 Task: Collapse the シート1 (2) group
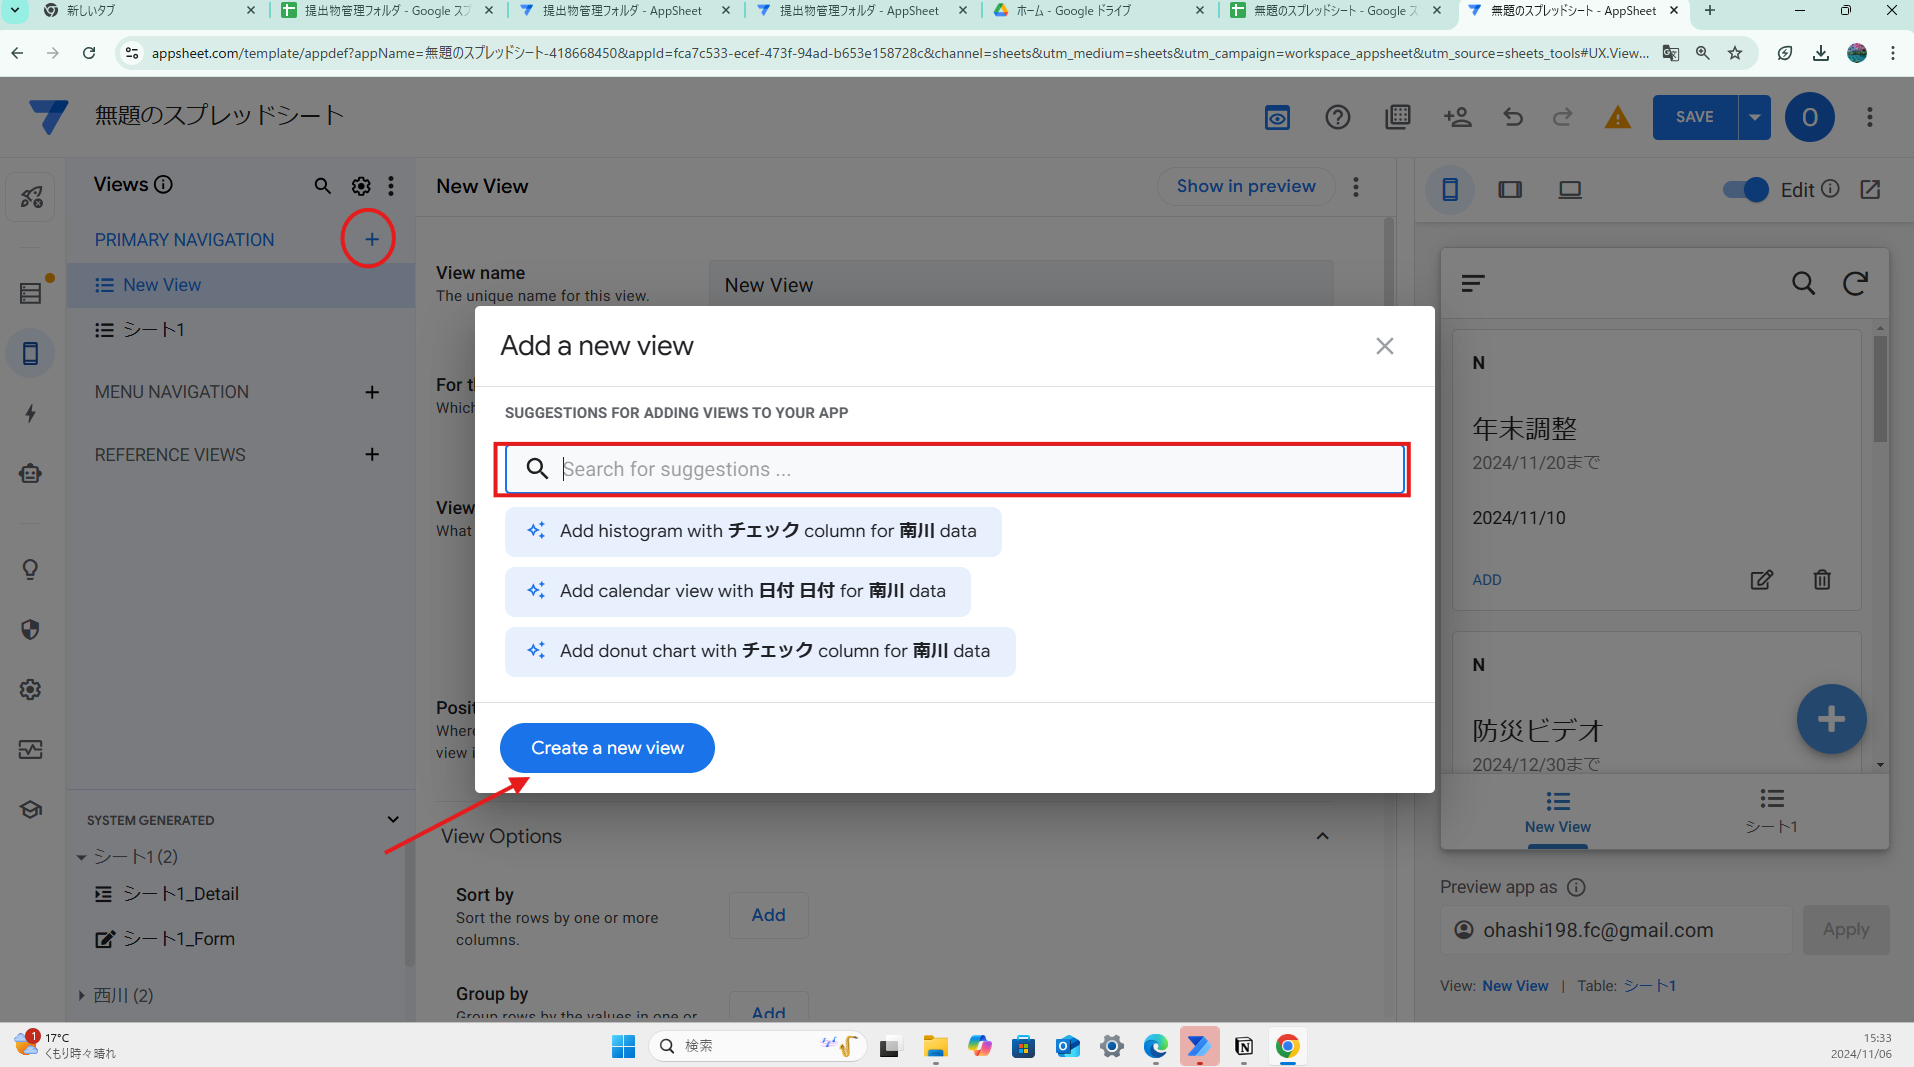(x=82, y=857)
